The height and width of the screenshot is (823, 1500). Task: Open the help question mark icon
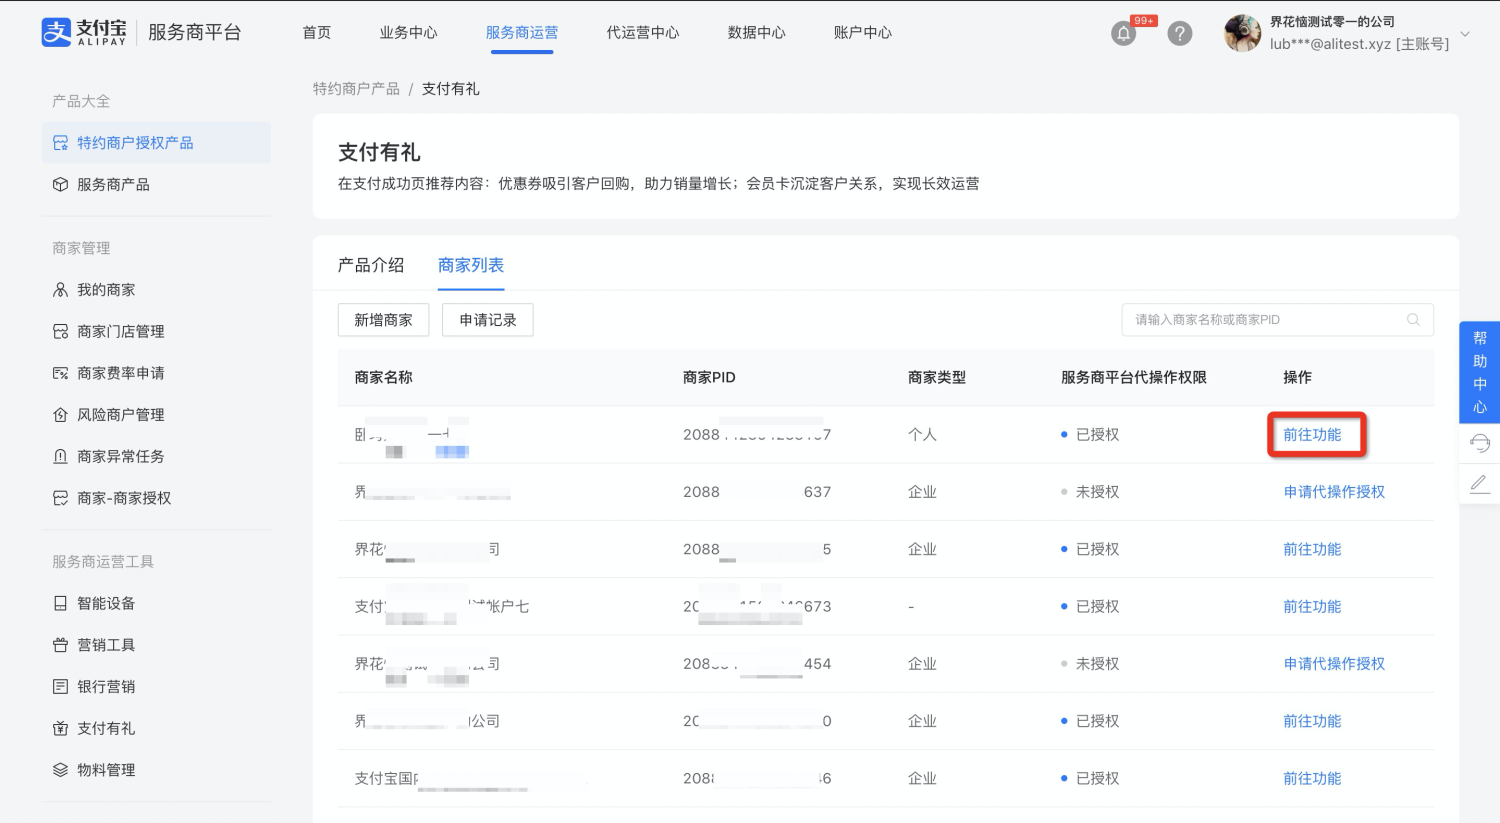point(1180,34)
